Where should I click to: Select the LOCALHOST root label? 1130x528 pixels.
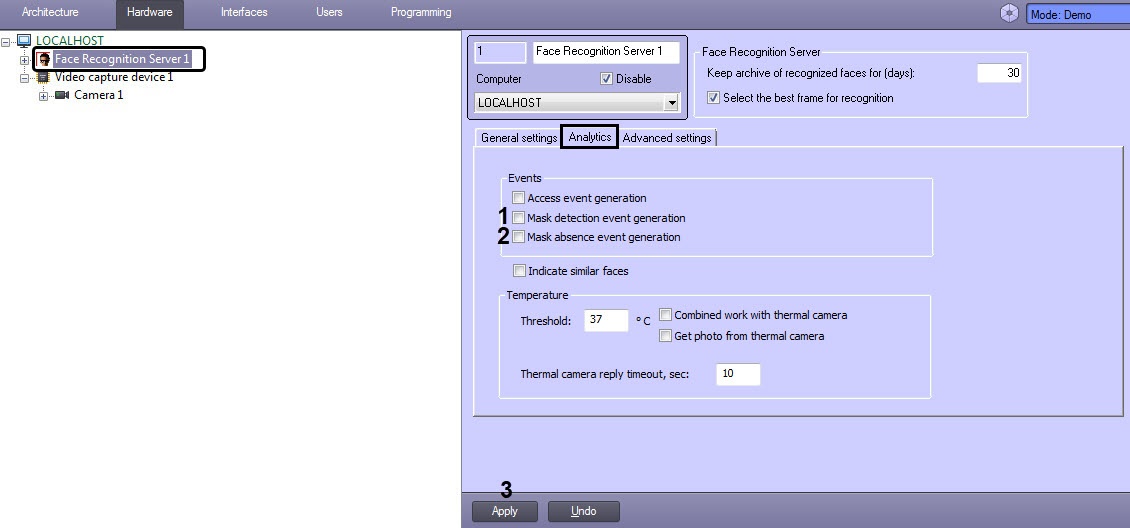(x=70, y=41)
